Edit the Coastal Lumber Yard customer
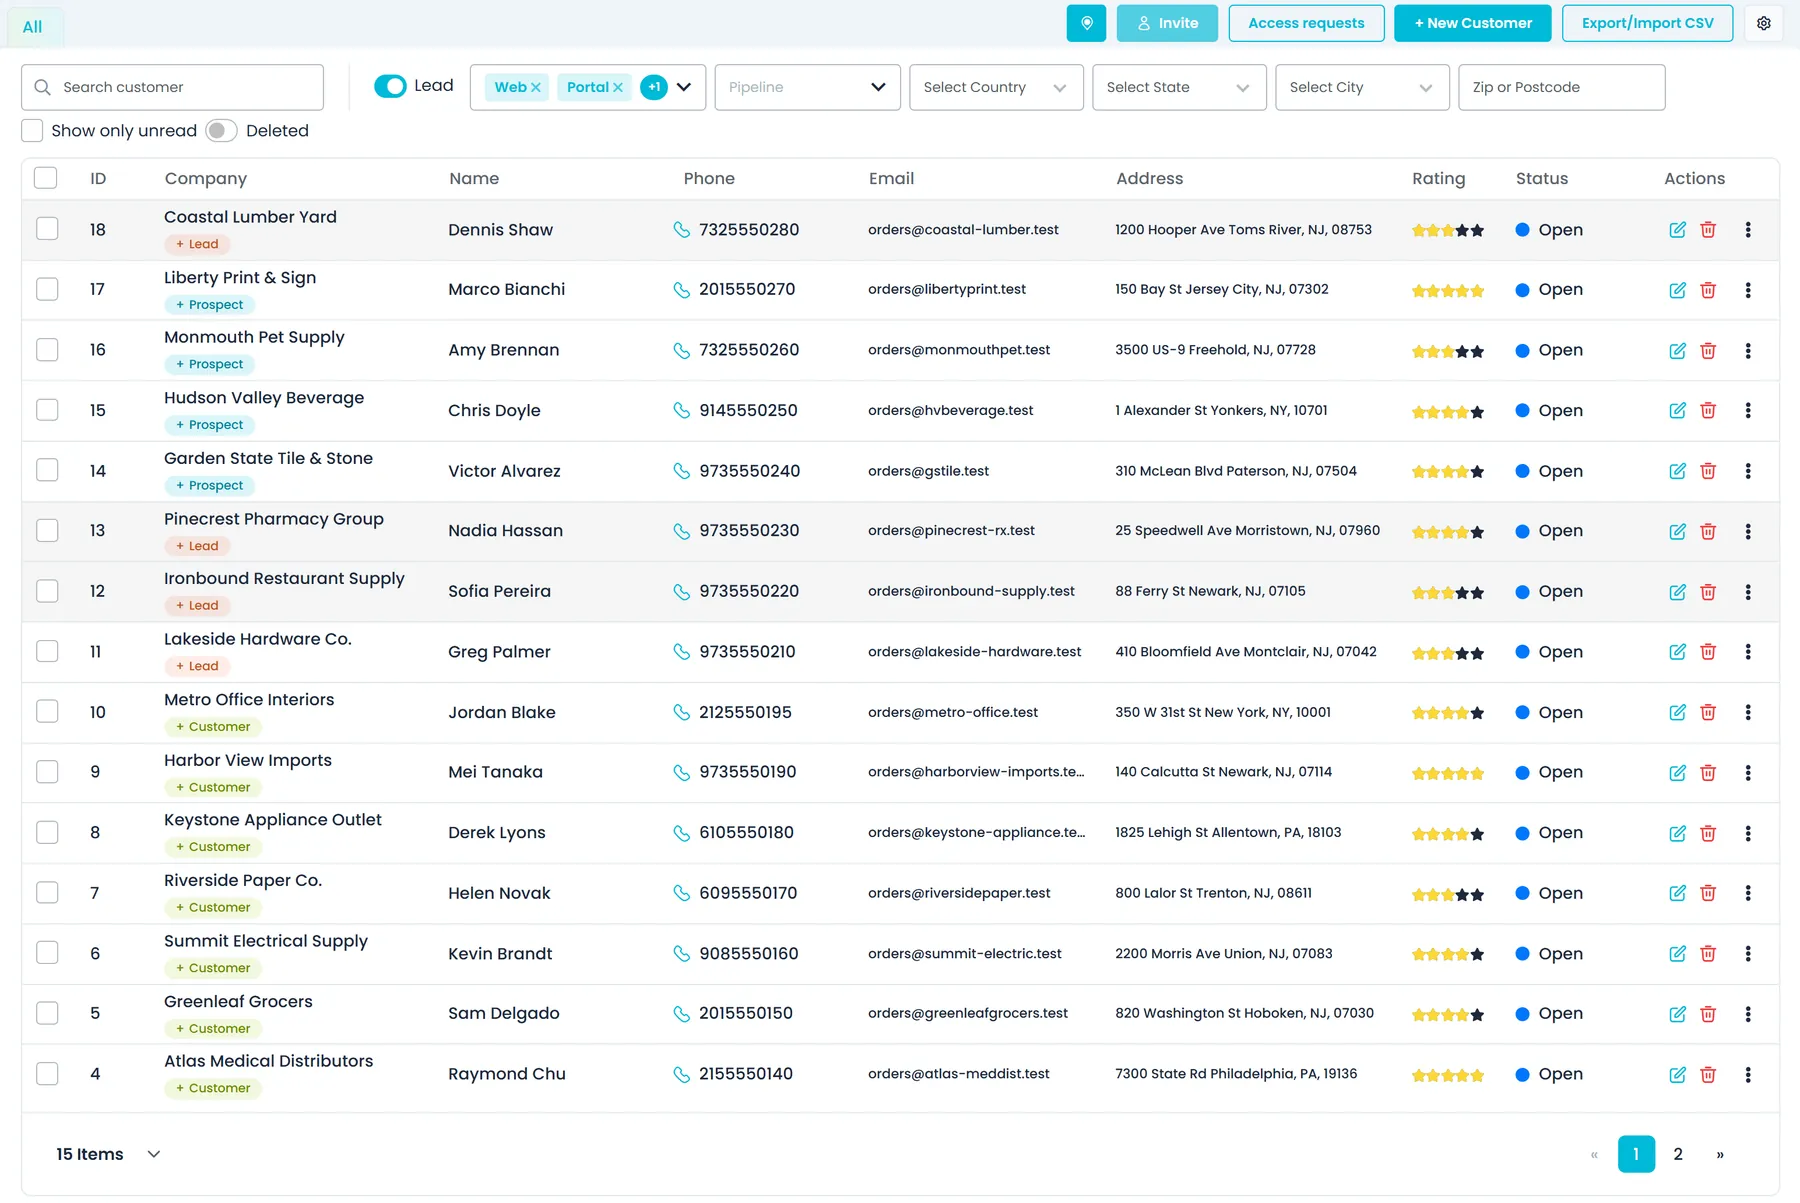The width and height of the screenshot is (1800, 1203). (1677, 230)
